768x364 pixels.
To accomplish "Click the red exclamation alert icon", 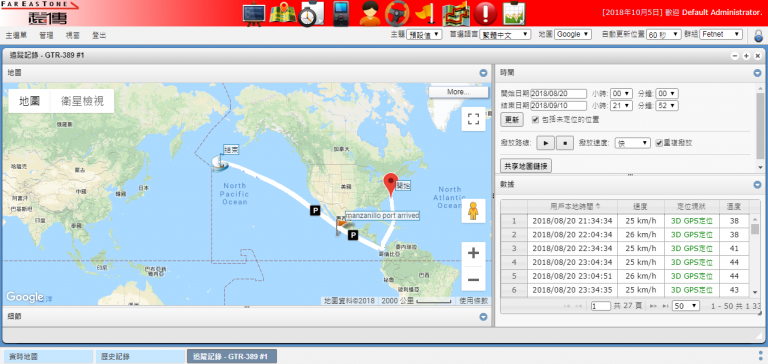I will 485,13.
